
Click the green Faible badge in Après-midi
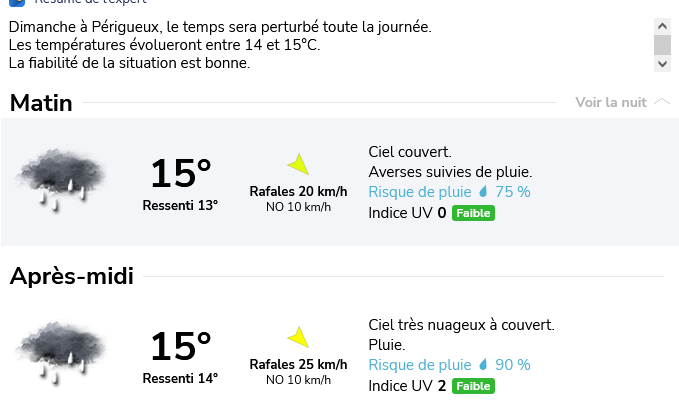(473, 386)
